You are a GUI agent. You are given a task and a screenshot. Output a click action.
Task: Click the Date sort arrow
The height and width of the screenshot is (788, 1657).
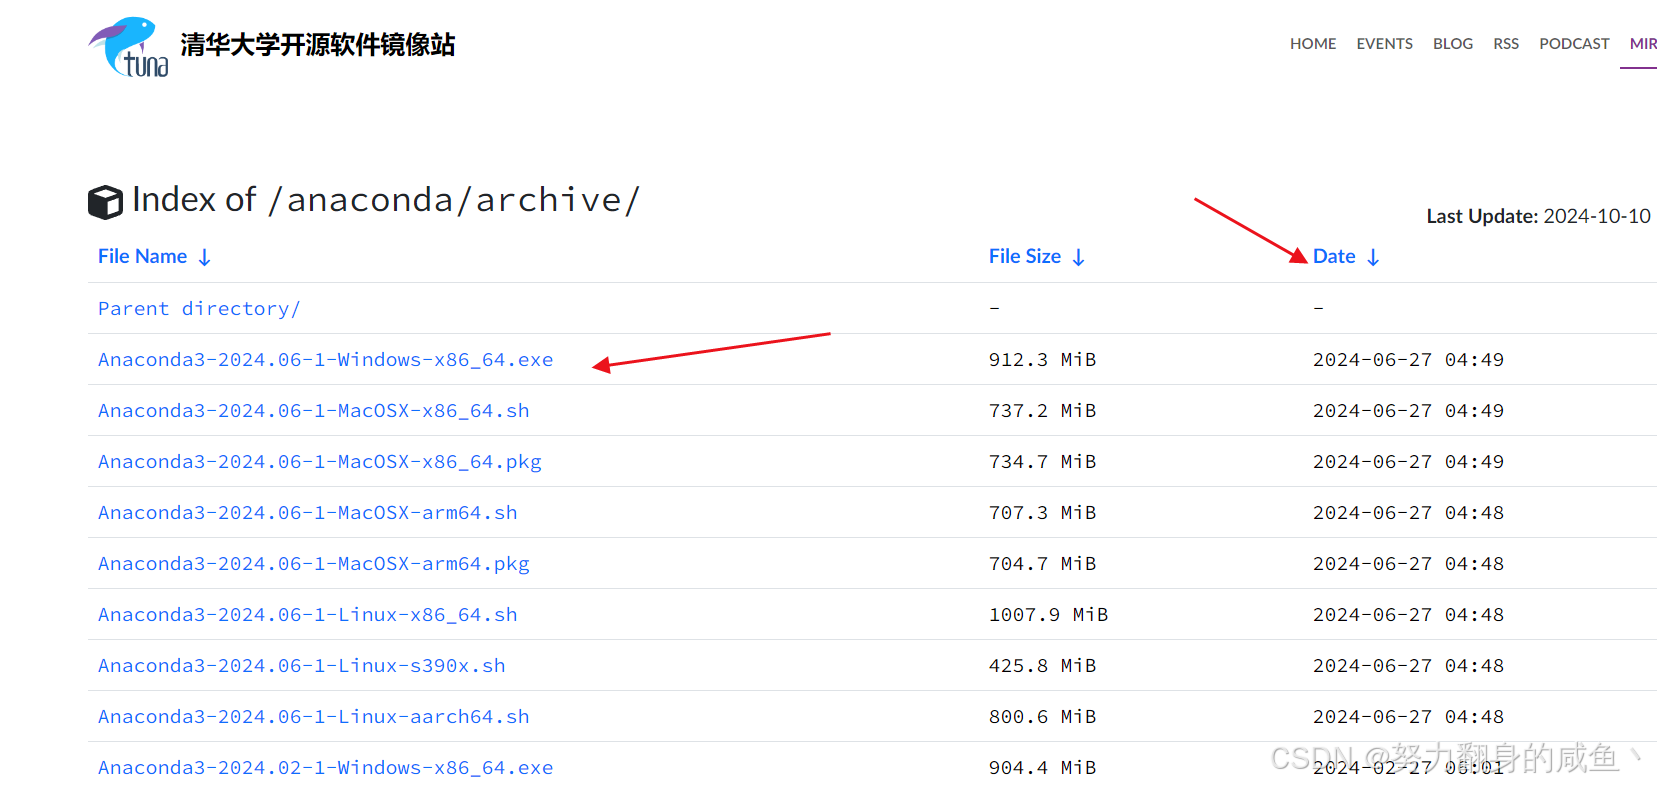coord(1373,257)
